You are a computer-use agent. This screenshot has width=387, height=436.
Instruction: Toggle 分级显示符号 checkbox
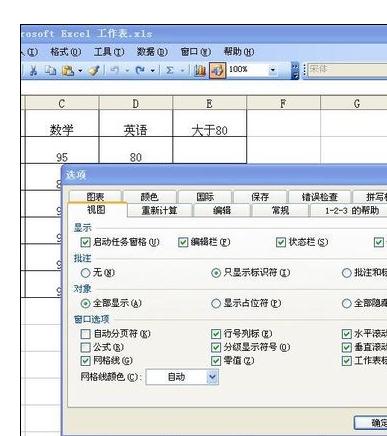point(216,347)
